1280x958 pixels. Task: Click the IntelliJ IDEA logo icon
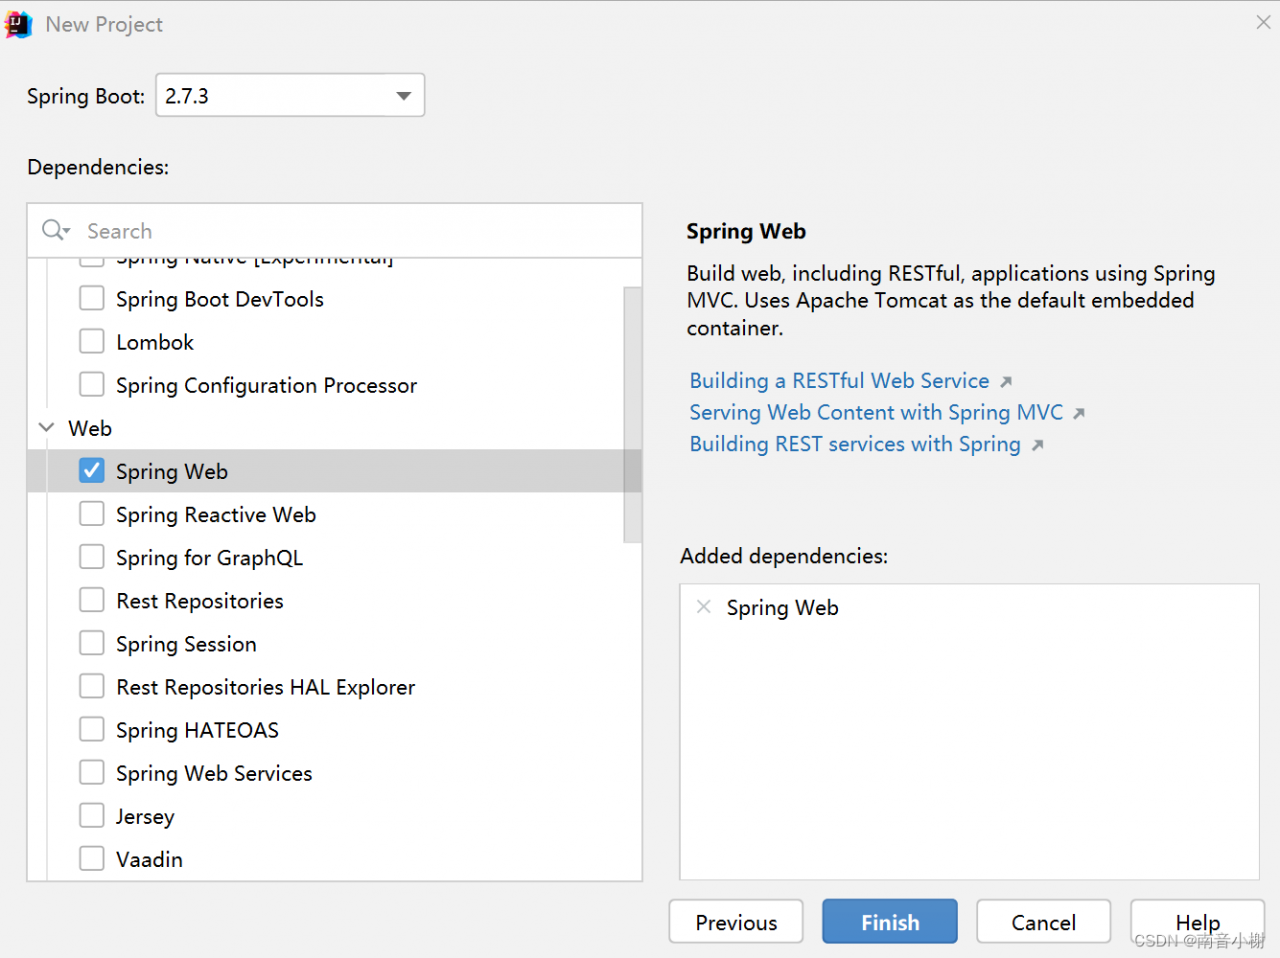18,25
